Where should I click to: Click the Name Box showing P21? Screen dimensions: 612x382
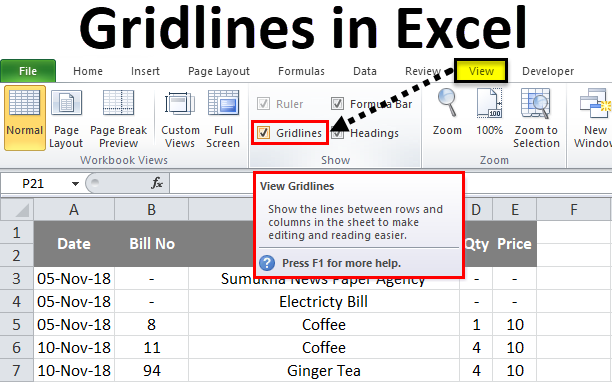click(x=33, y=183)
